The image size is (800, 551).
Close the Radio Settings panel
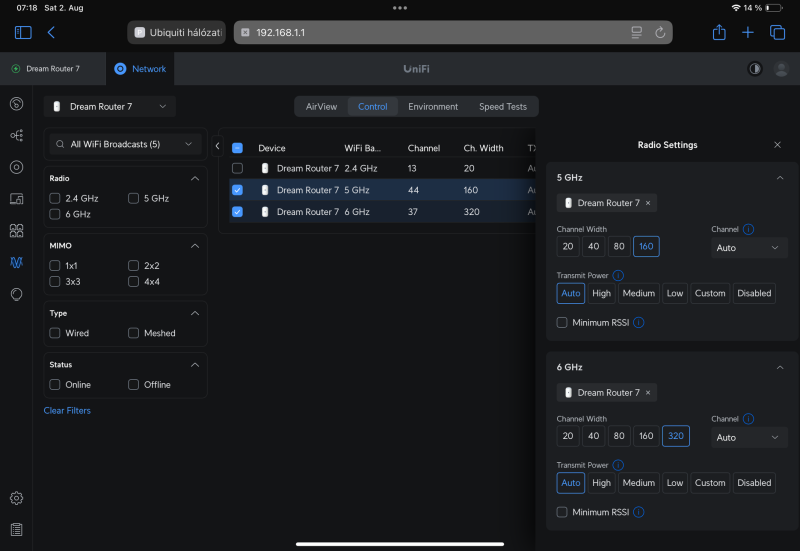(x=777, y=145)
